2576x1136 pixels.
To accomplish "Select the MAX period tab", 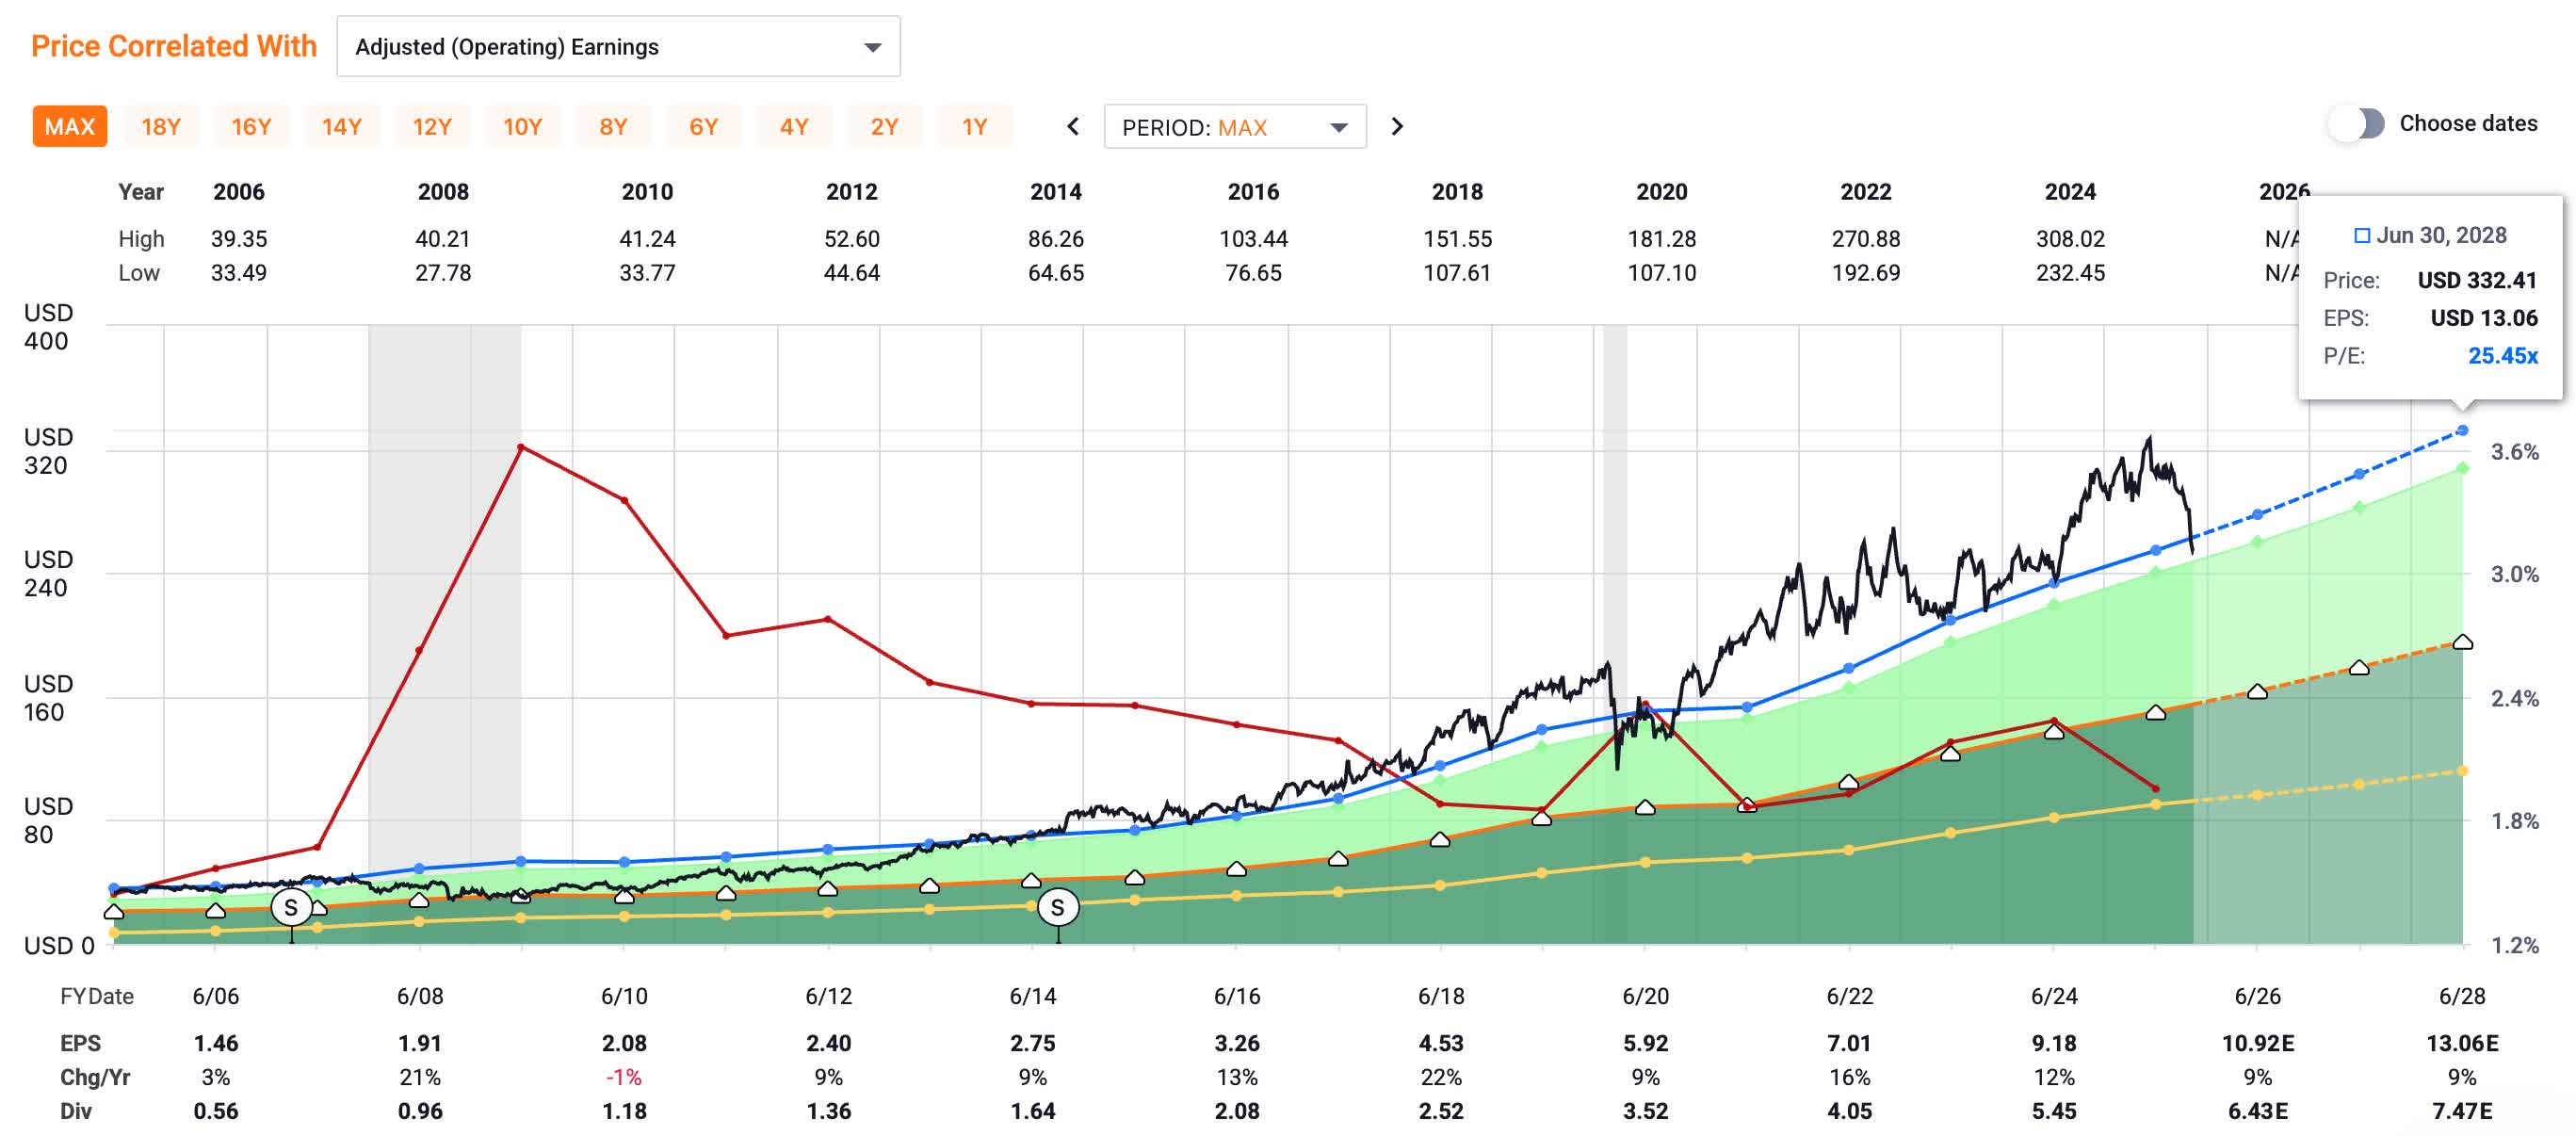I will [69, 126].
